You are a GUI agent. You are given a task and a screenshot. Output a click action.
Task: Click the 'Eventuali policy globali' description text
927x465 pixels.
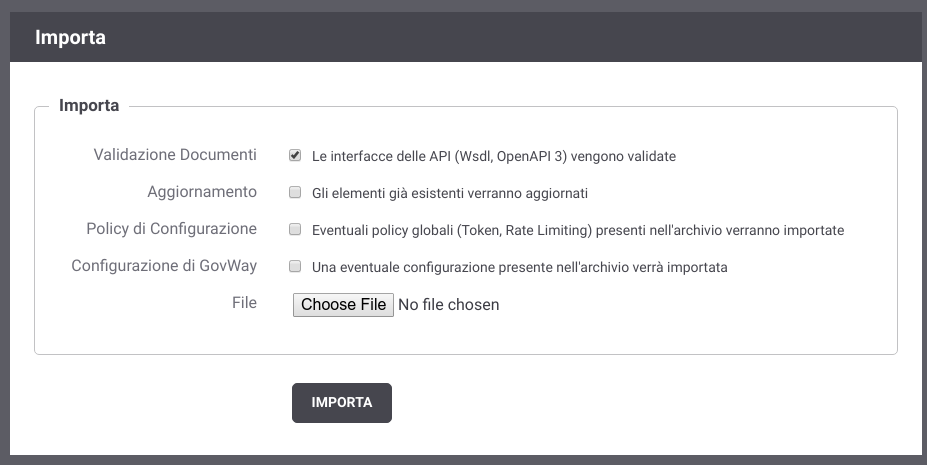point(578,230)
